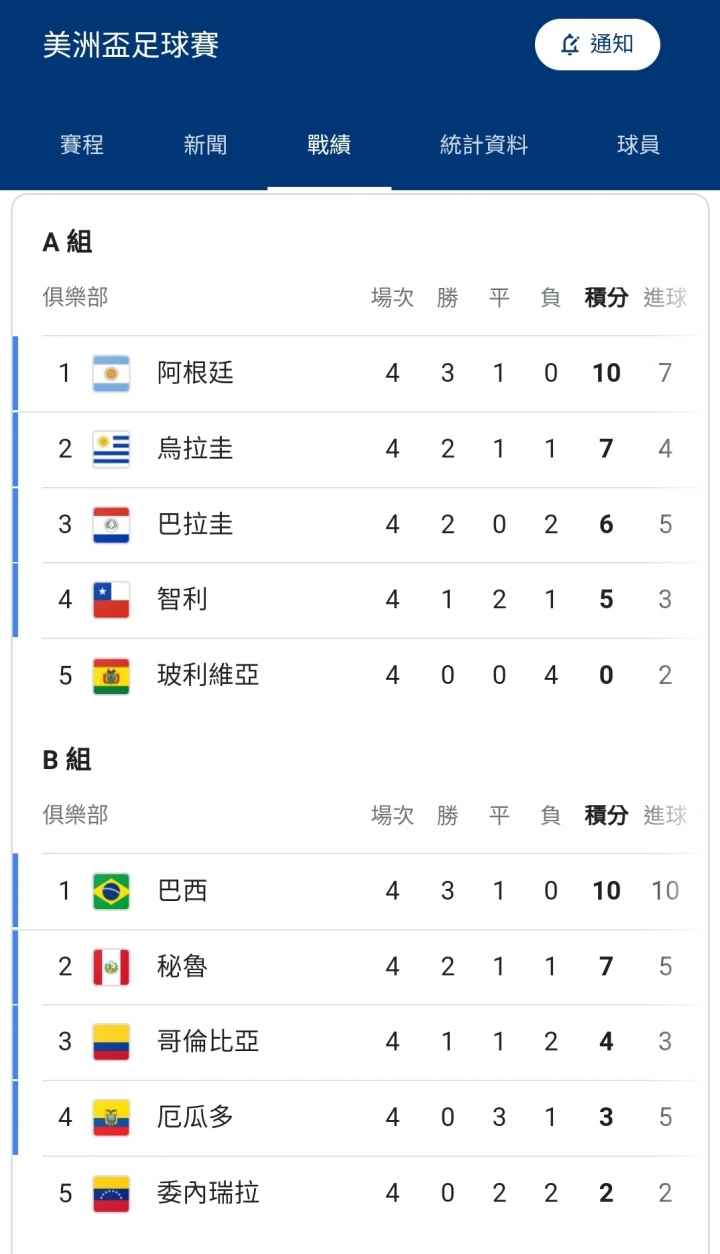The image size is (720, 1254).
Task: Go to the 球員 tab
Action: coord(638,145)
